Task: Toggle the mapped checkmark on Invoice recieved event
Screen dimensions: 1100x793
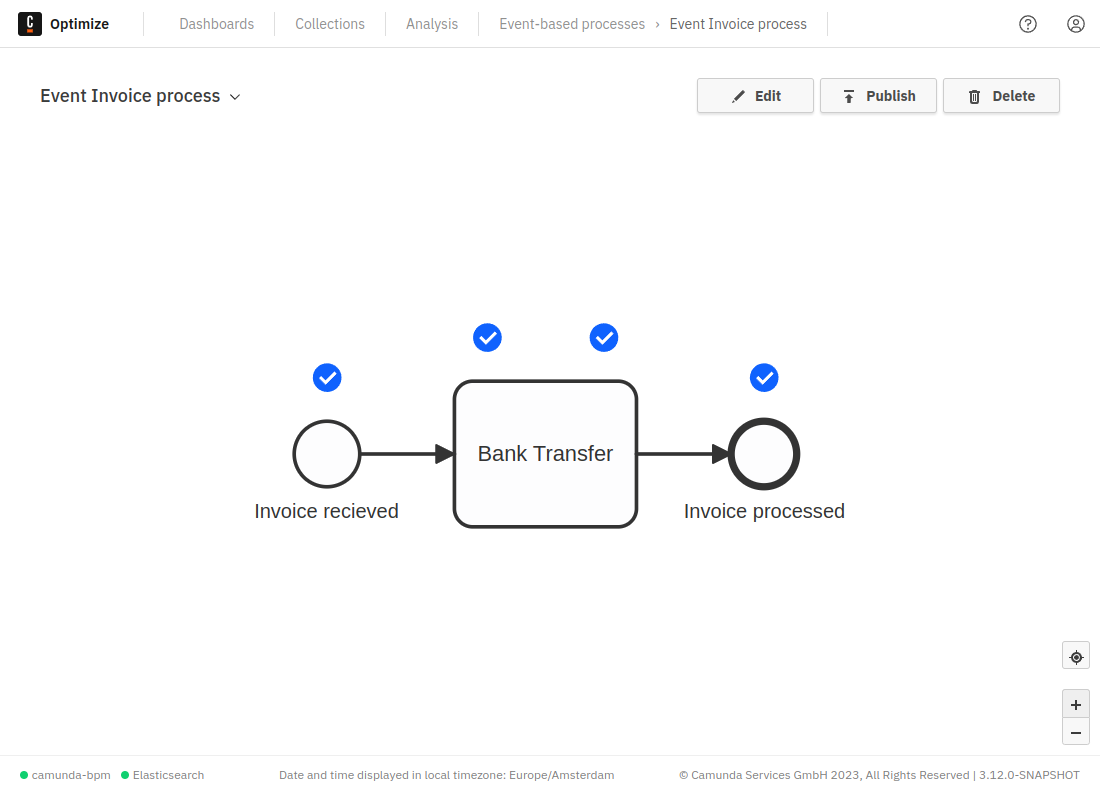Action: (x=327, y=378)
